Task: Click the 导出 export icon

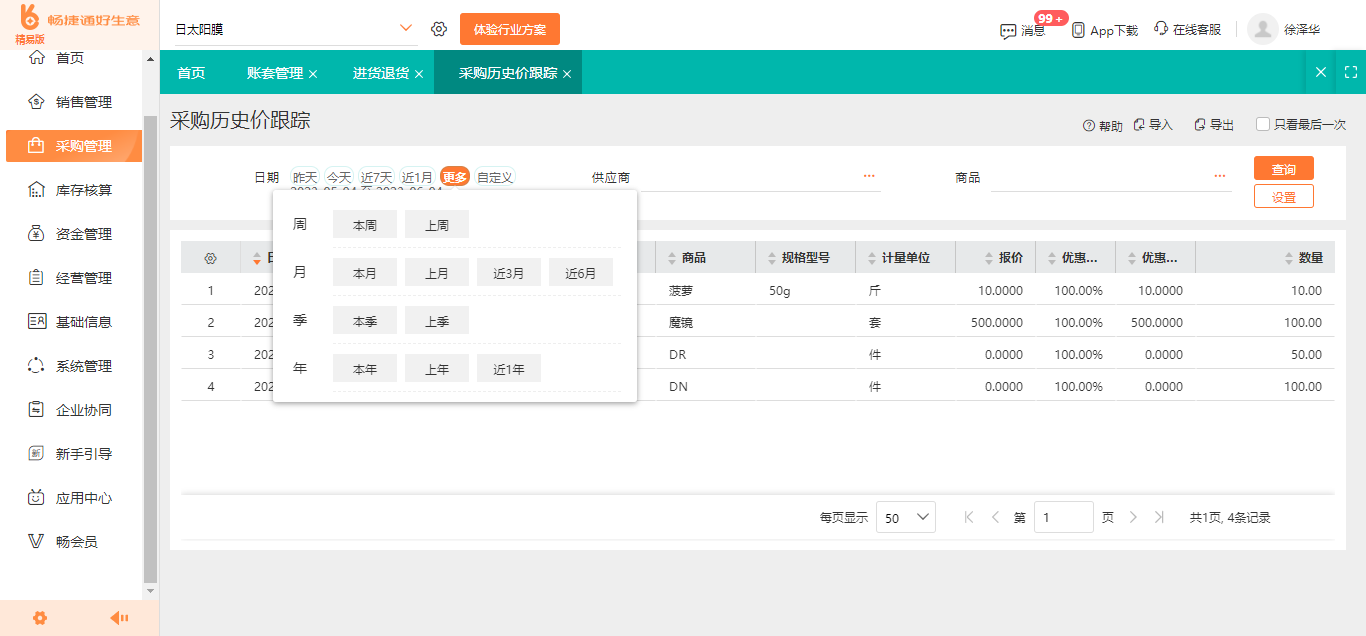Action: coord(1199,124)
